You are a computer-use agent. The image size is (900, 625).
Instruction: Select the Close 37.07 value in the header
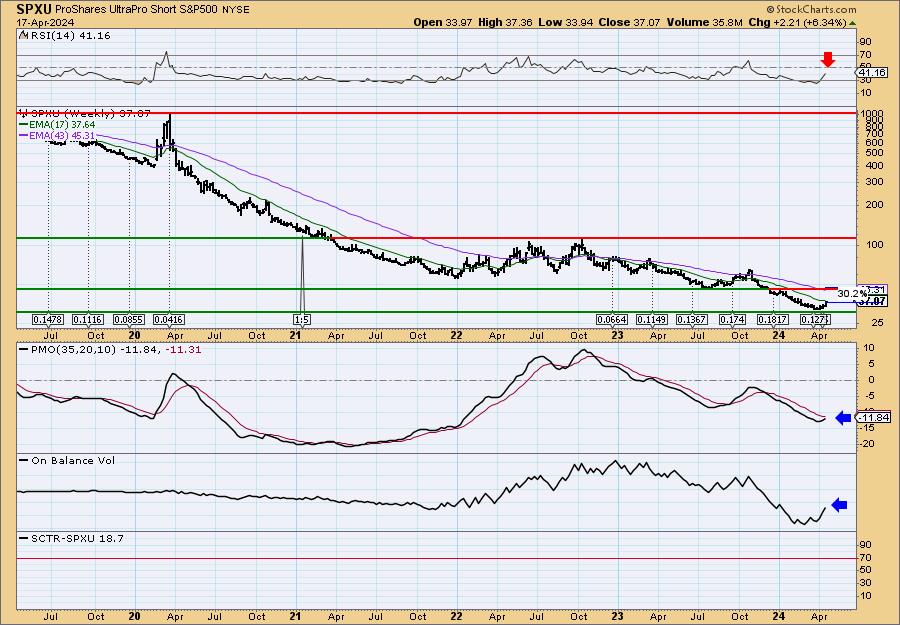coord(629,22)
